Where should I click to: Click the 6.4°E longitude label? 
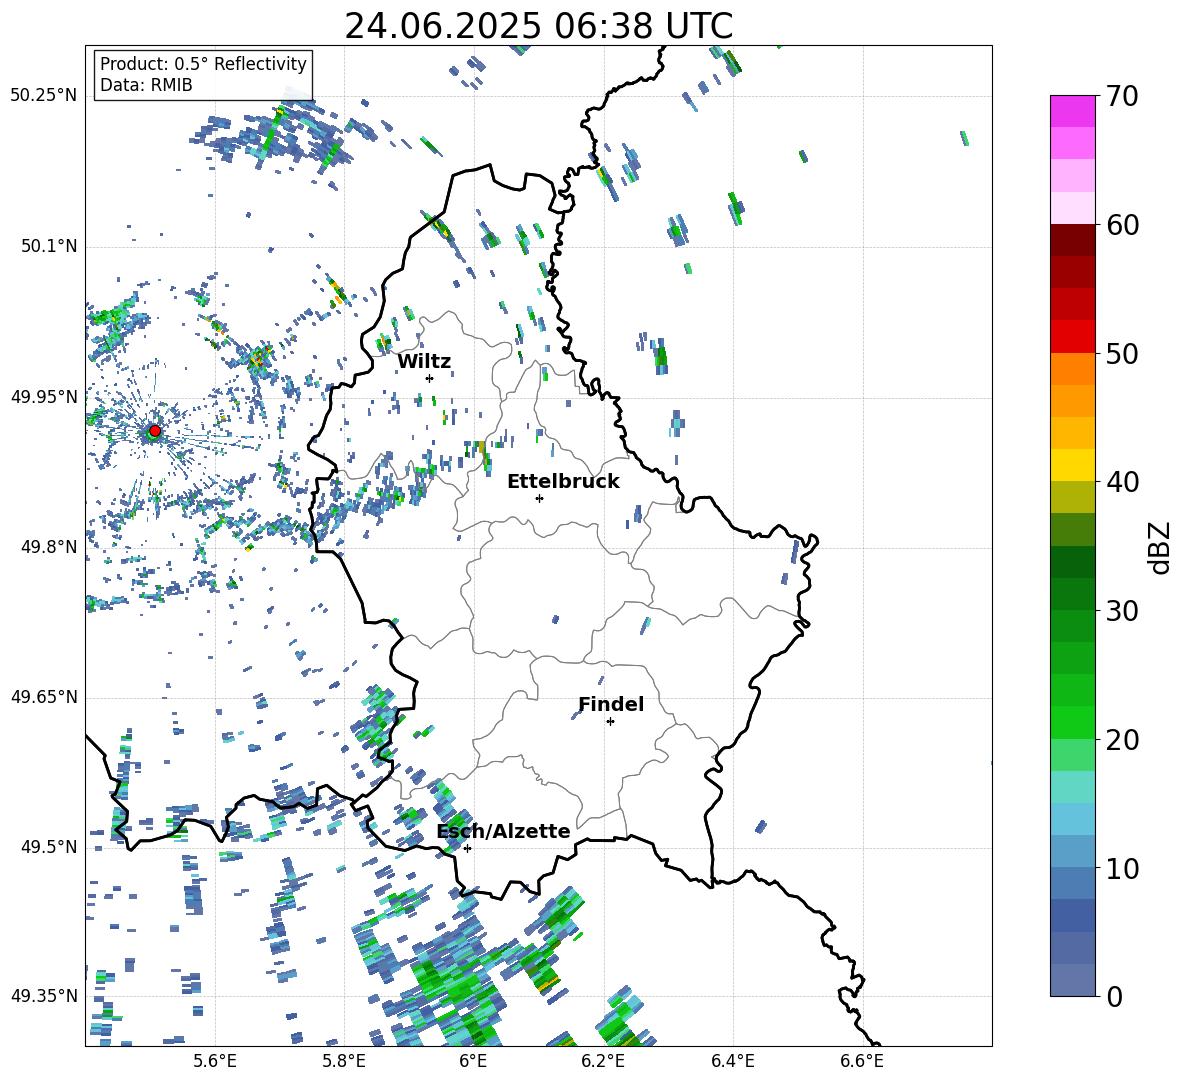pos(732,1061)
